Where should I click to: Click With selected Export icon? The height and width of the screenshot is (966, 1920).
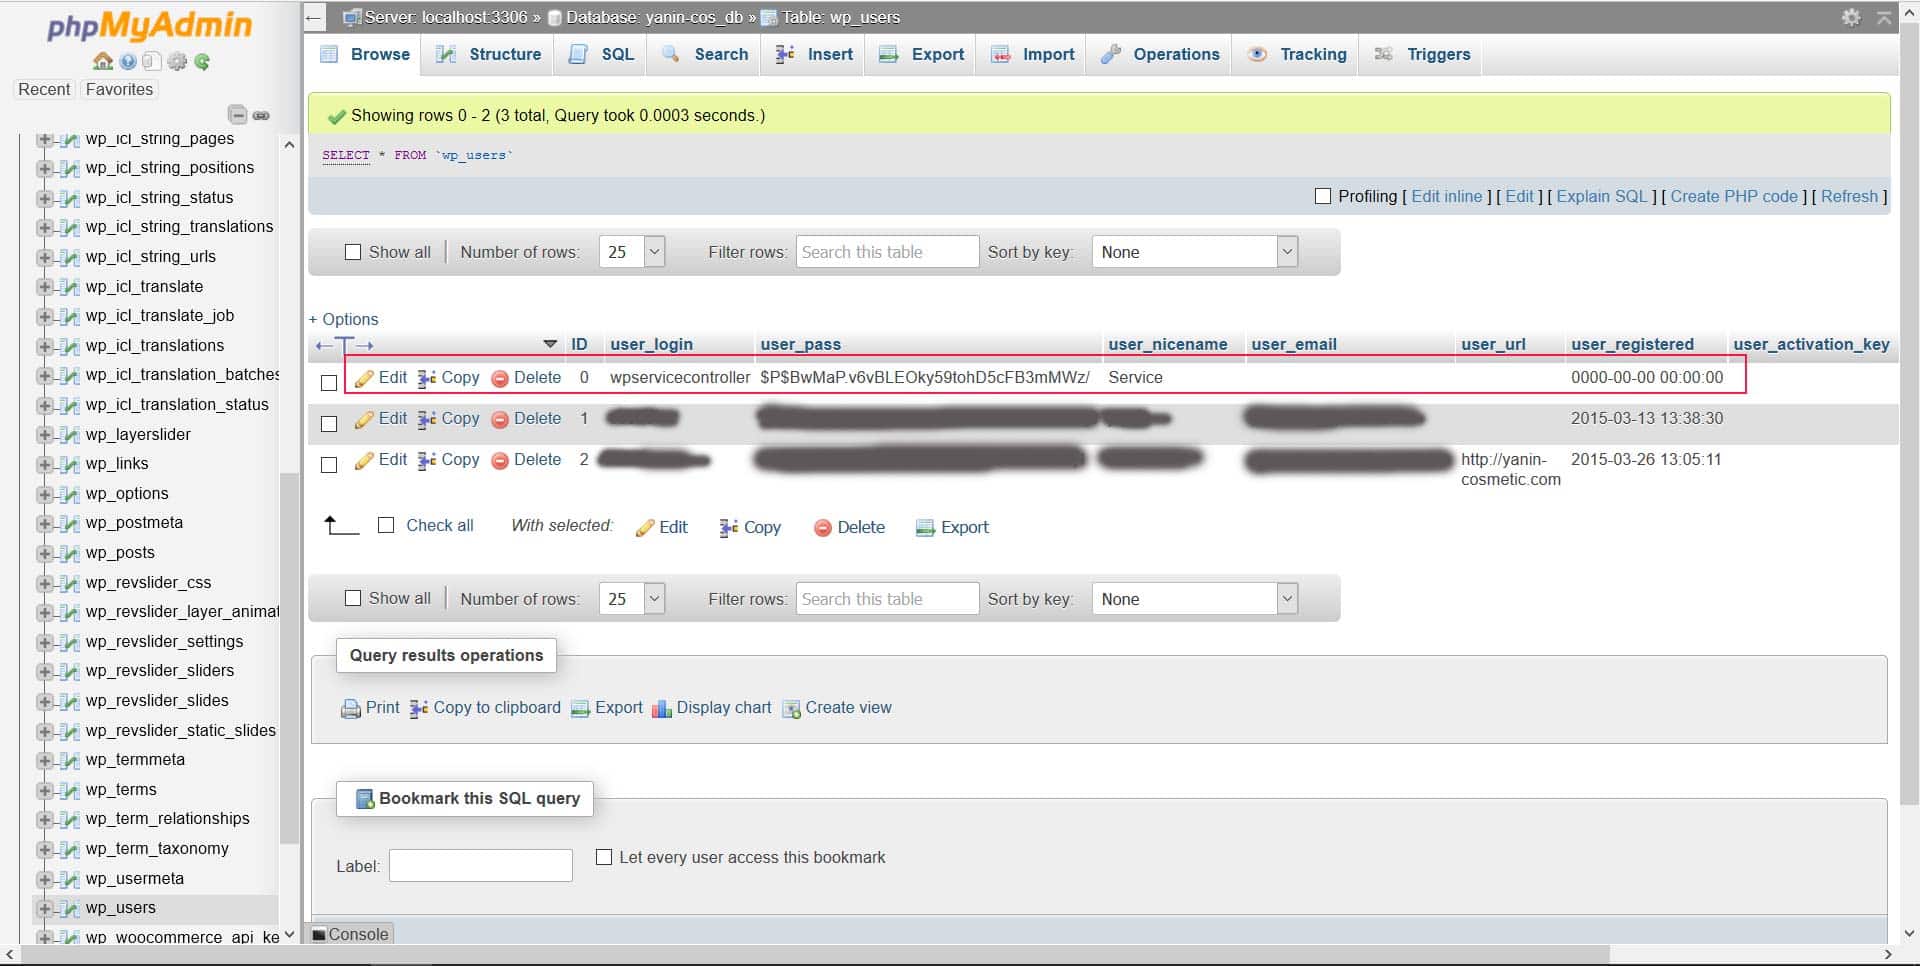pos(926,528)
